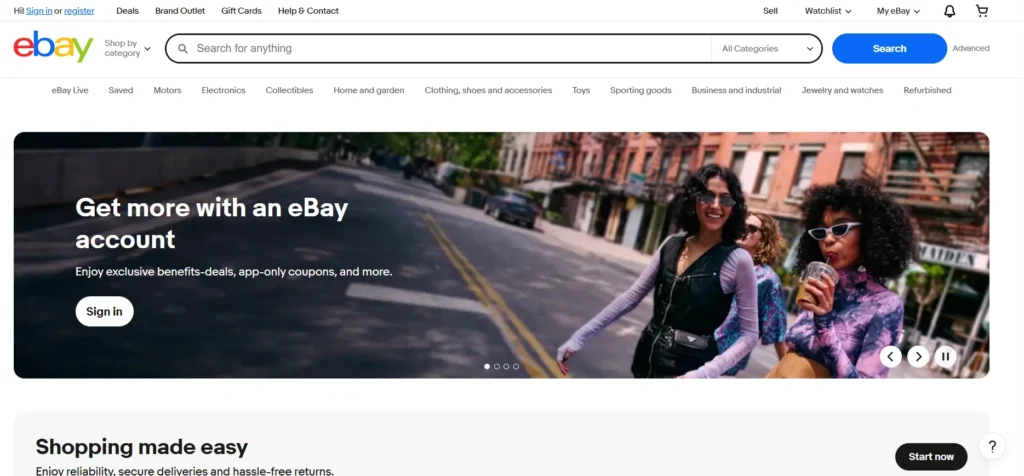The height and width of the screenshot is (476, 1024).
Task: Click 'Get more with an eBay account' heading
Action: click(x=212, y=223)
